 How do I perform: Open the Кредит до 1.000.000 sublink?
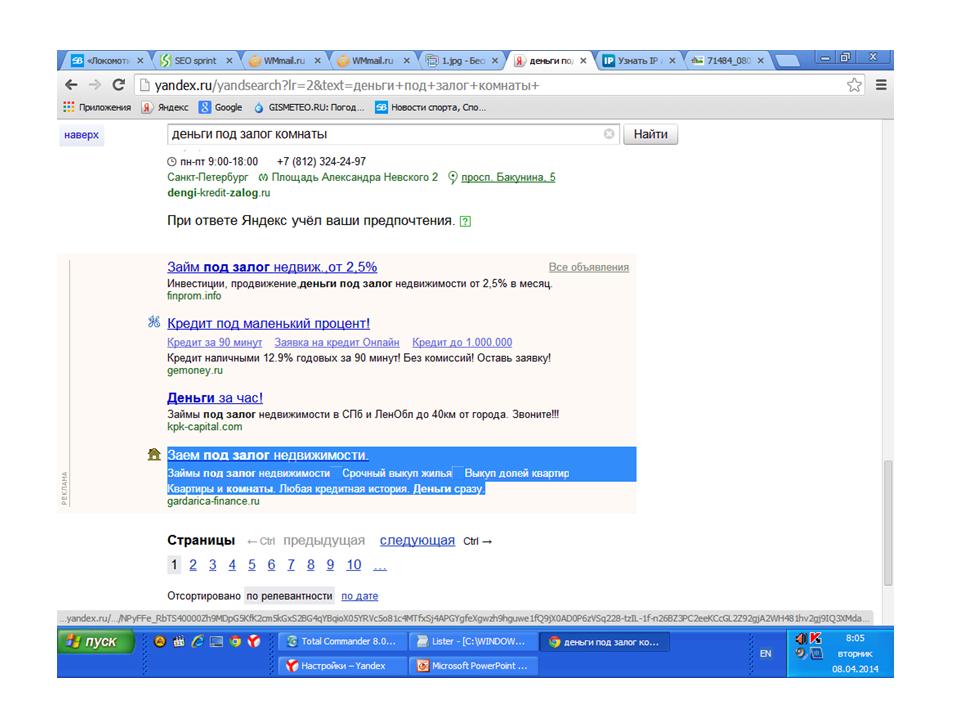pos(462,343)
